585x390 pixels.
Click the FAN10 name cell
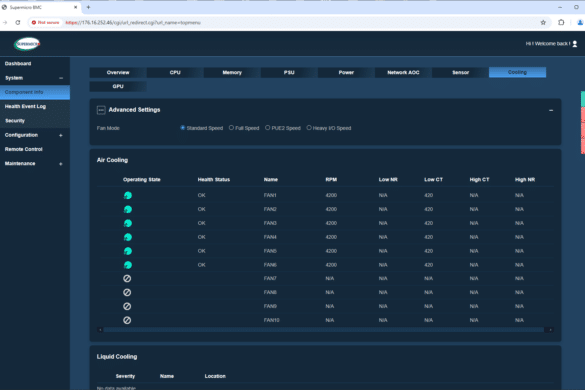click(x=271, y=320)
